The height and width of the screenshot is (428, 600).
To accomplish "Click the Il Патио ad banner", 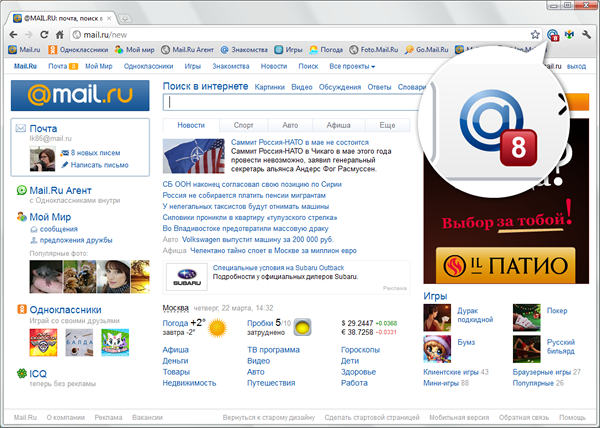I will click(505, 265).
